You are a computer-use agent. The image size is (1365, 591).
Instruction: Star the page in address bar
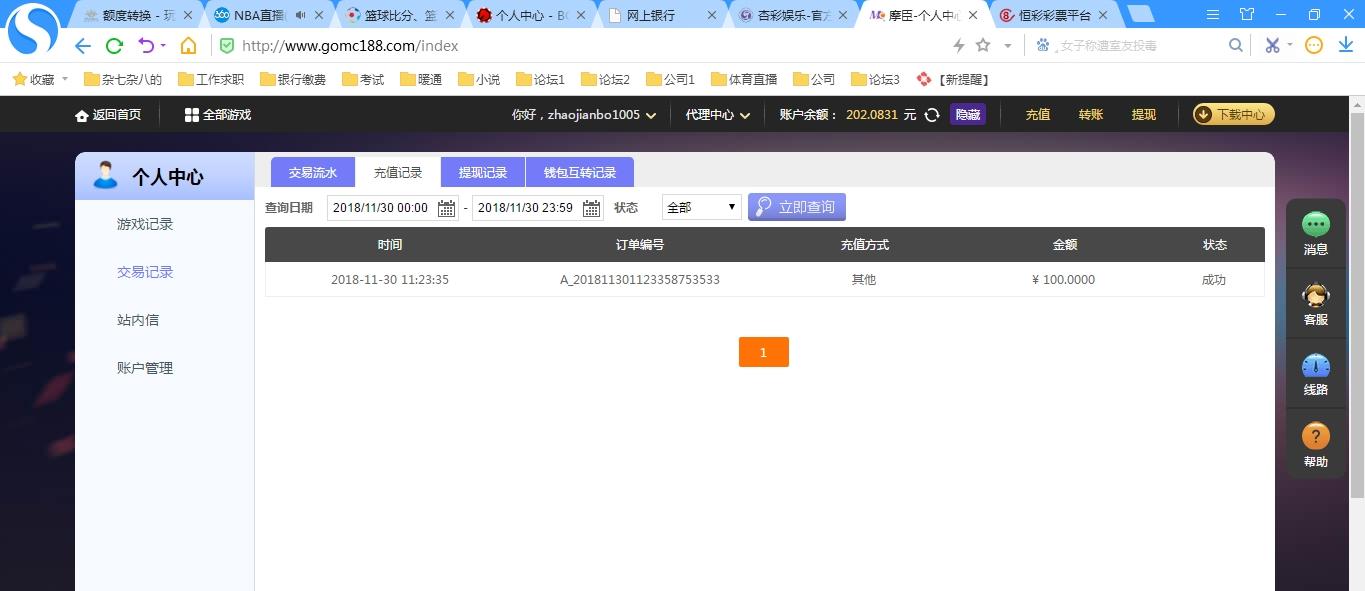tap(983, 46)
